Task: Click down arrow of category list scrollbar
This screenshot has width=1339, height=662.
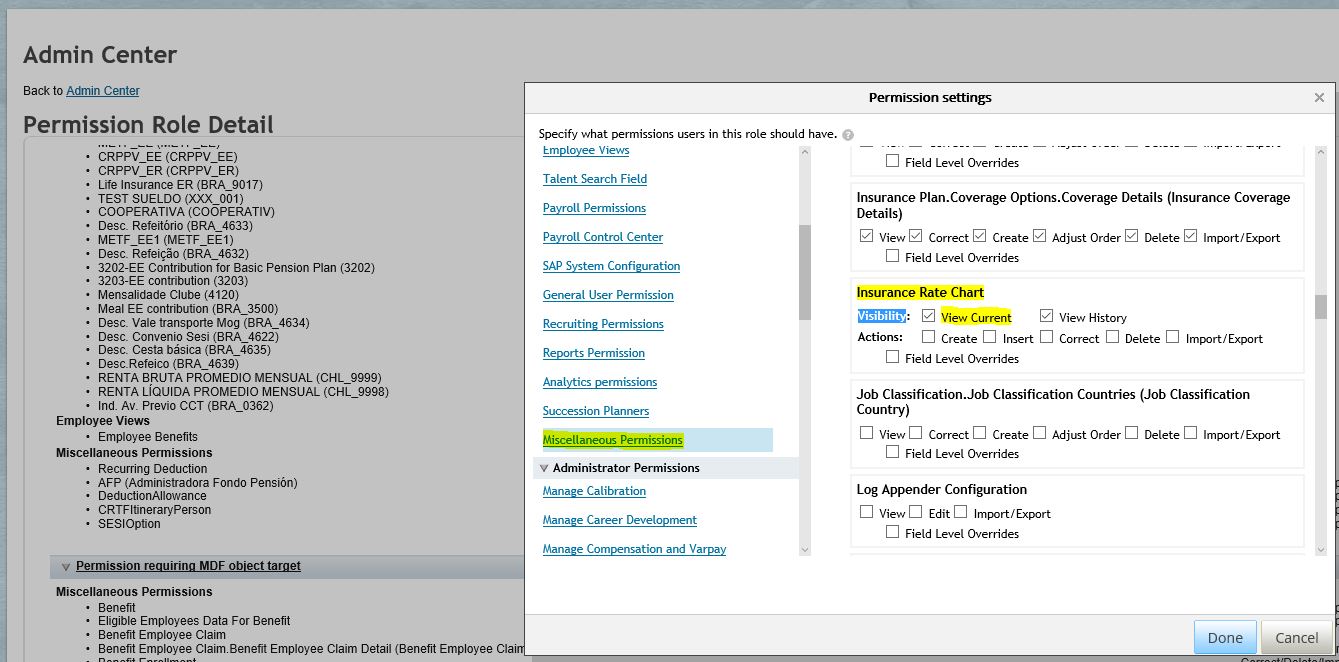Action: pyautogui.click(x=805, y=549)
